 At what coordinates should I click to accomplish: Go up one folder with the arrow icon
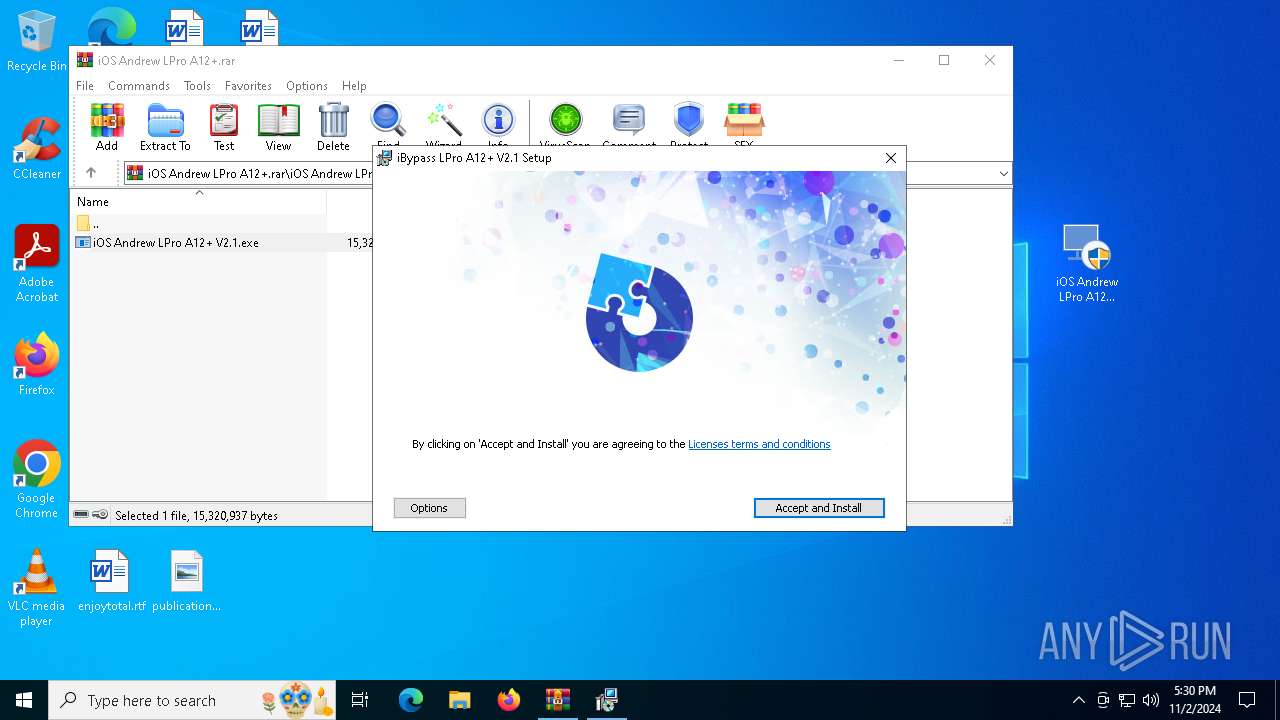(91, 173)
